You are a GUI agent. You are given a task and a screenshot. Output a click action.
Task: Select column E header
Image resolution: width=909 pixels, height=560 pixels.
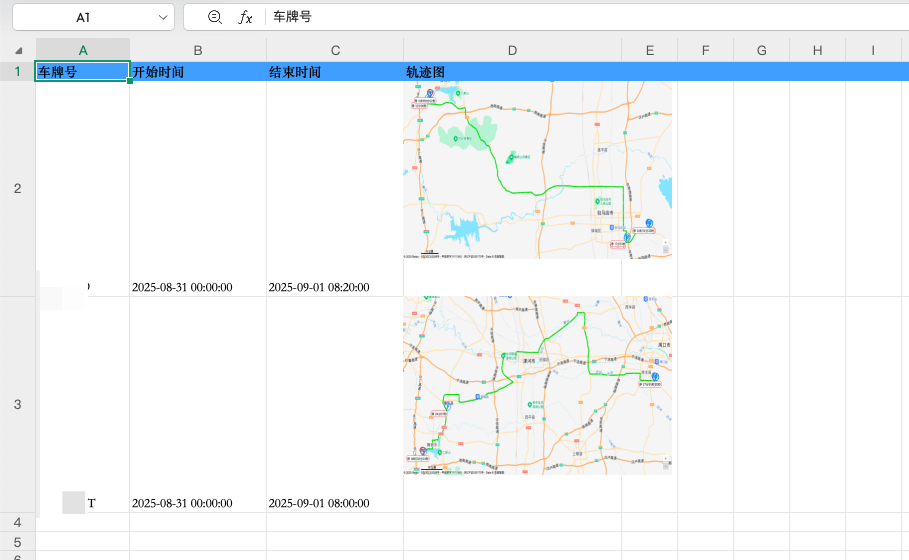click(x=650, y=50)
